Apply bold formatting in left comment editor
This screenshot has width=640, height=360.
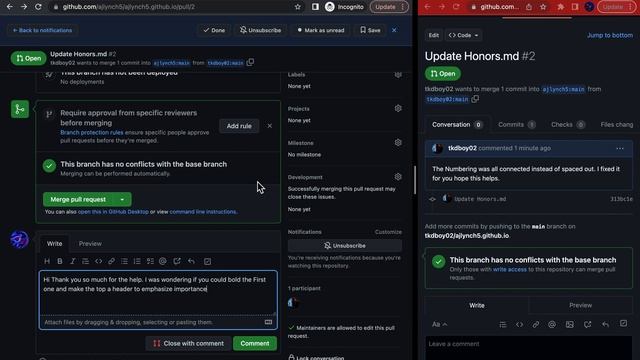[x=60, y=261]
